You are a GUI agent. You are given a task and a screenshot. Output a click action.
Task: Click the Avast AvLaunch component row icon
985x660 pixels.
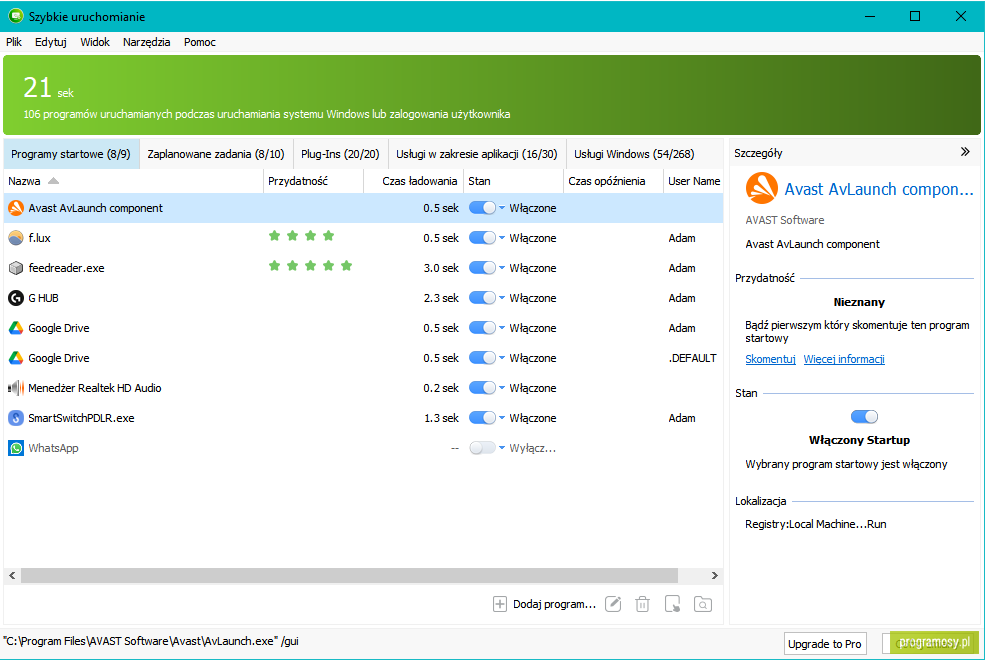coord(16,208)
